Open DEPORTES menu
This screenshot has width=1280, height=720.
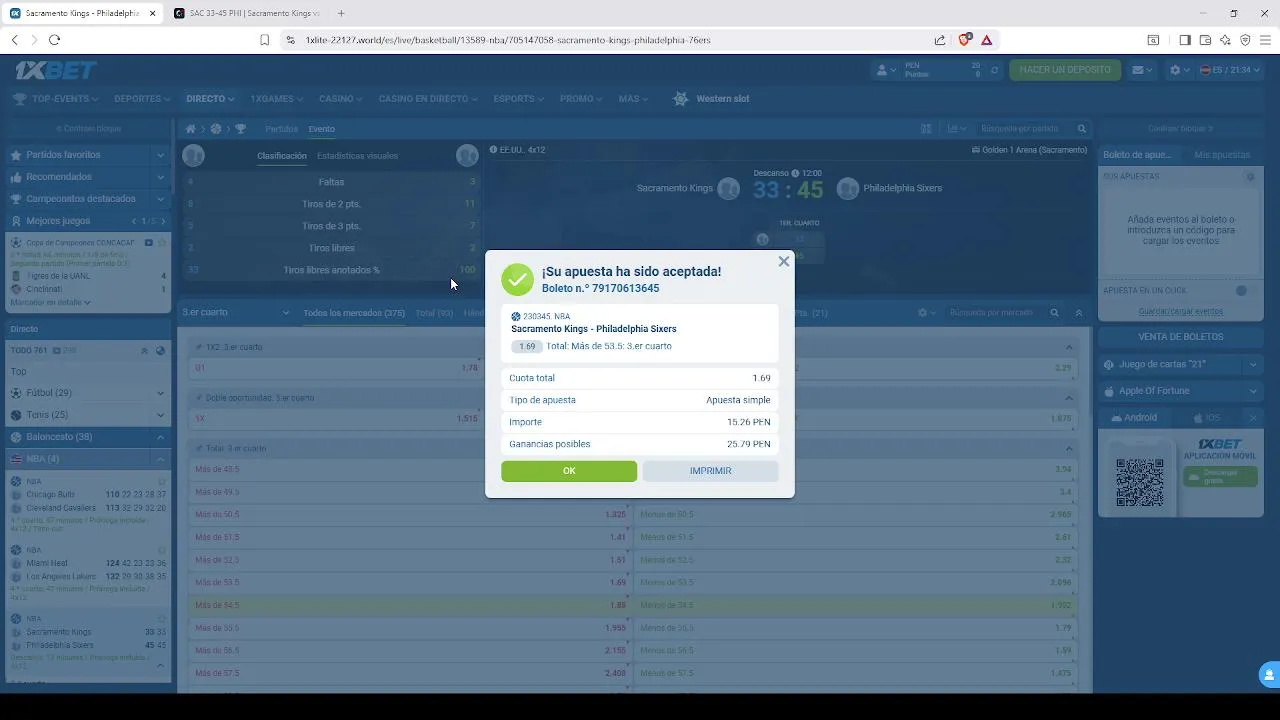(x=143, y=99)
